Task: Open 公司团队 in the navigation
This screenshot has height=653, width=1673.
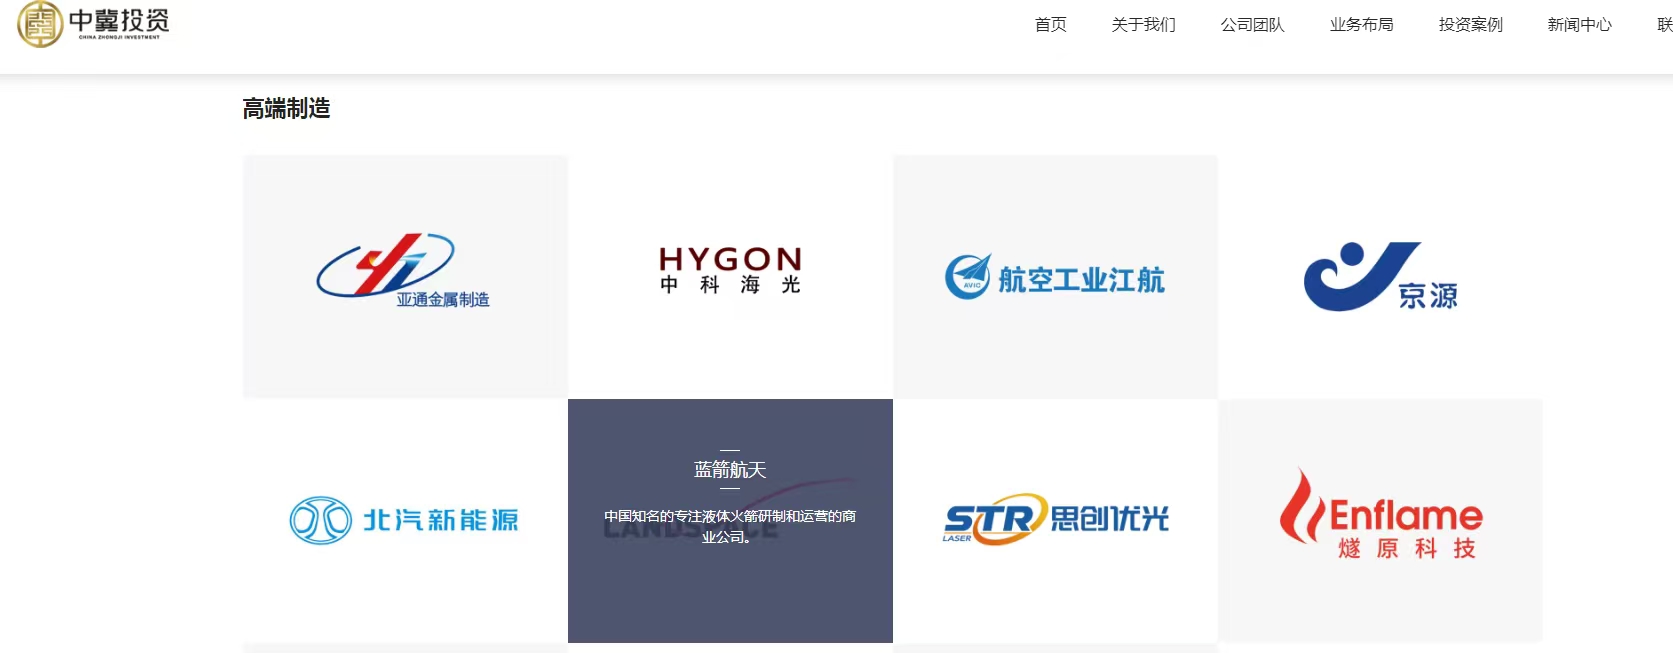Action: 1252,25
